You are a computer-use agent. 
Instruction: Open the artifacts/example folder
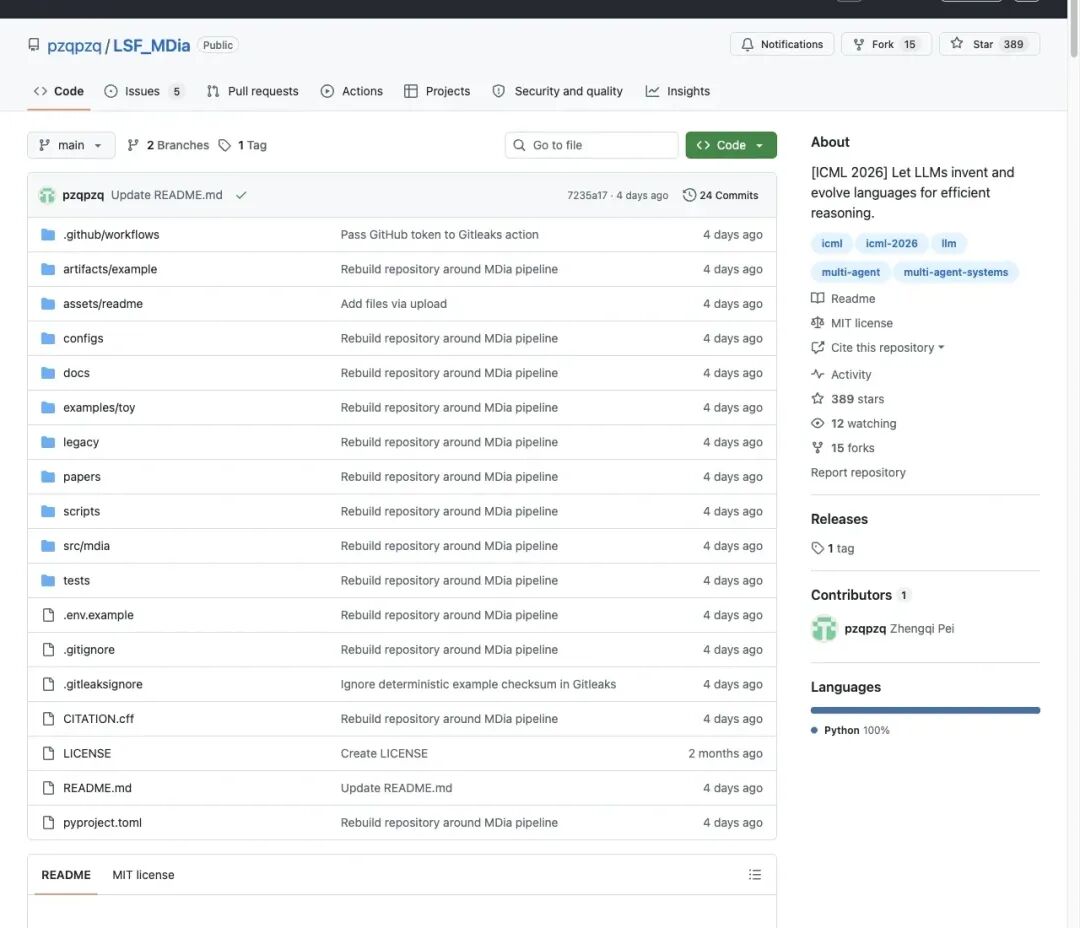click(110, 269)
